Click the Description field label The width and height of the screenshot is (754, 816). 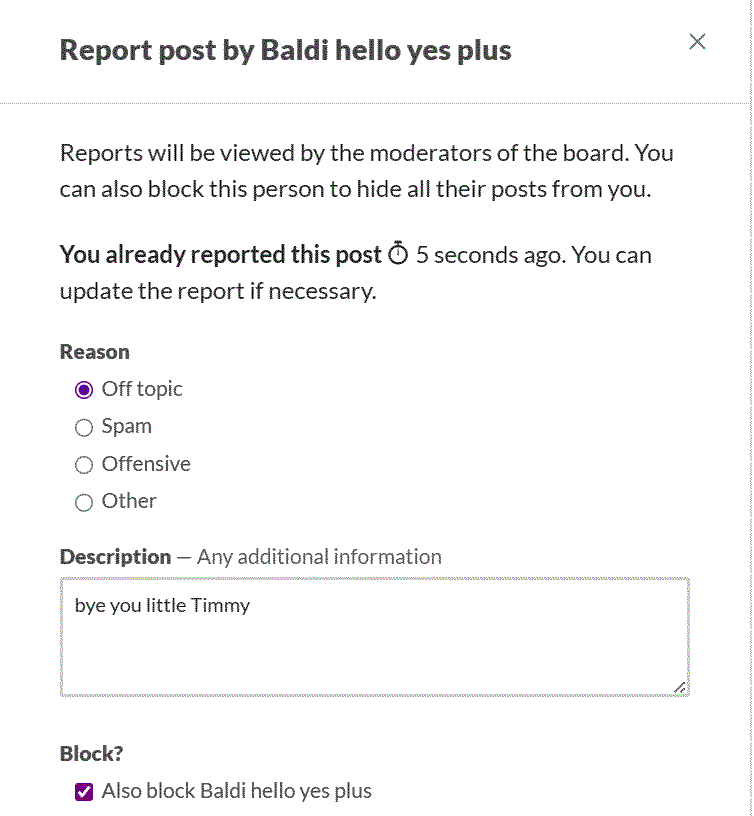[x=116, y=557]
